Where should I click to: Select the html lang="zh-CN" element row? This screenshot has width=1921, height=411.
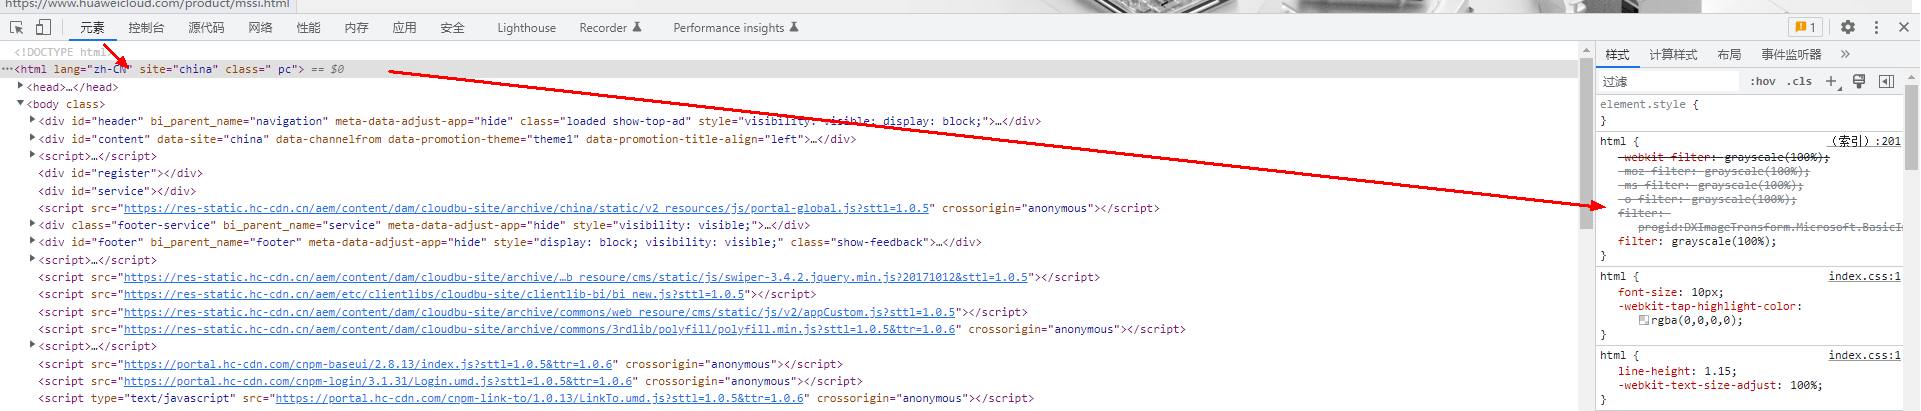tap(790, 69)
